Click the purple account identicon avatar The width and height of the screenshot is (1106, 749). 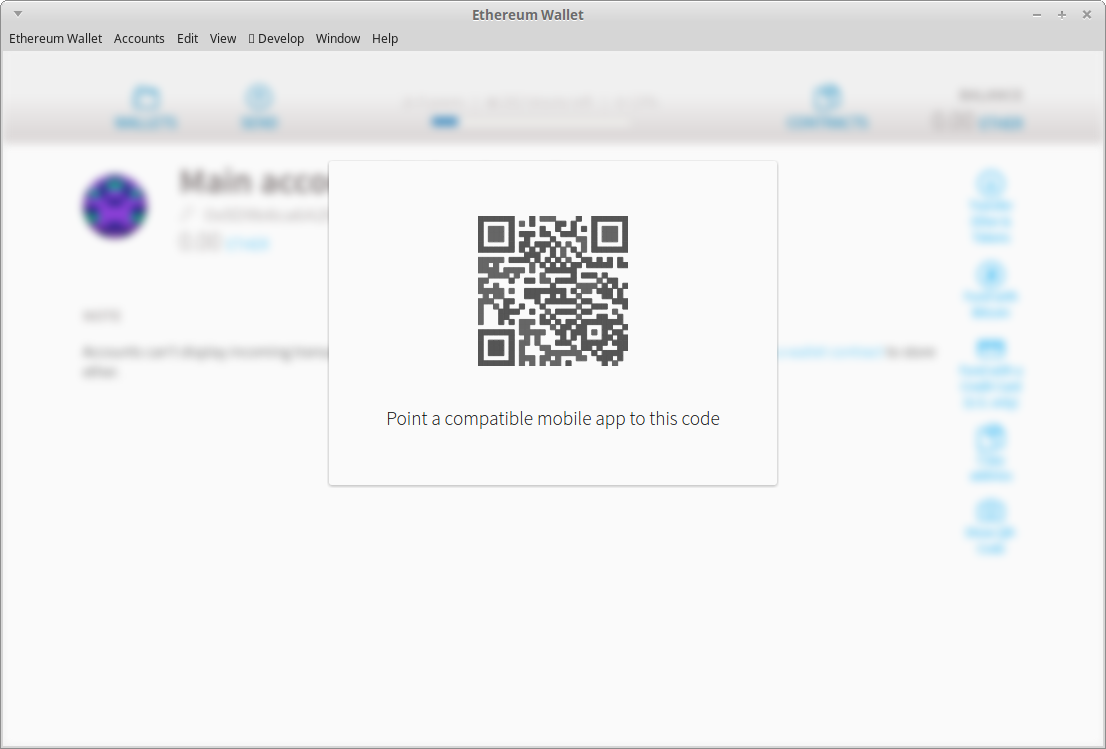tap(115, 207)
